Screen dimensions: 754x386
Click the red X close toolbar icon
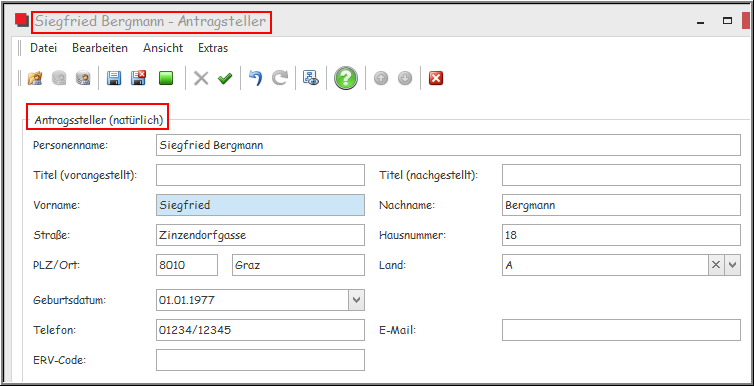(x=436, y=78)
